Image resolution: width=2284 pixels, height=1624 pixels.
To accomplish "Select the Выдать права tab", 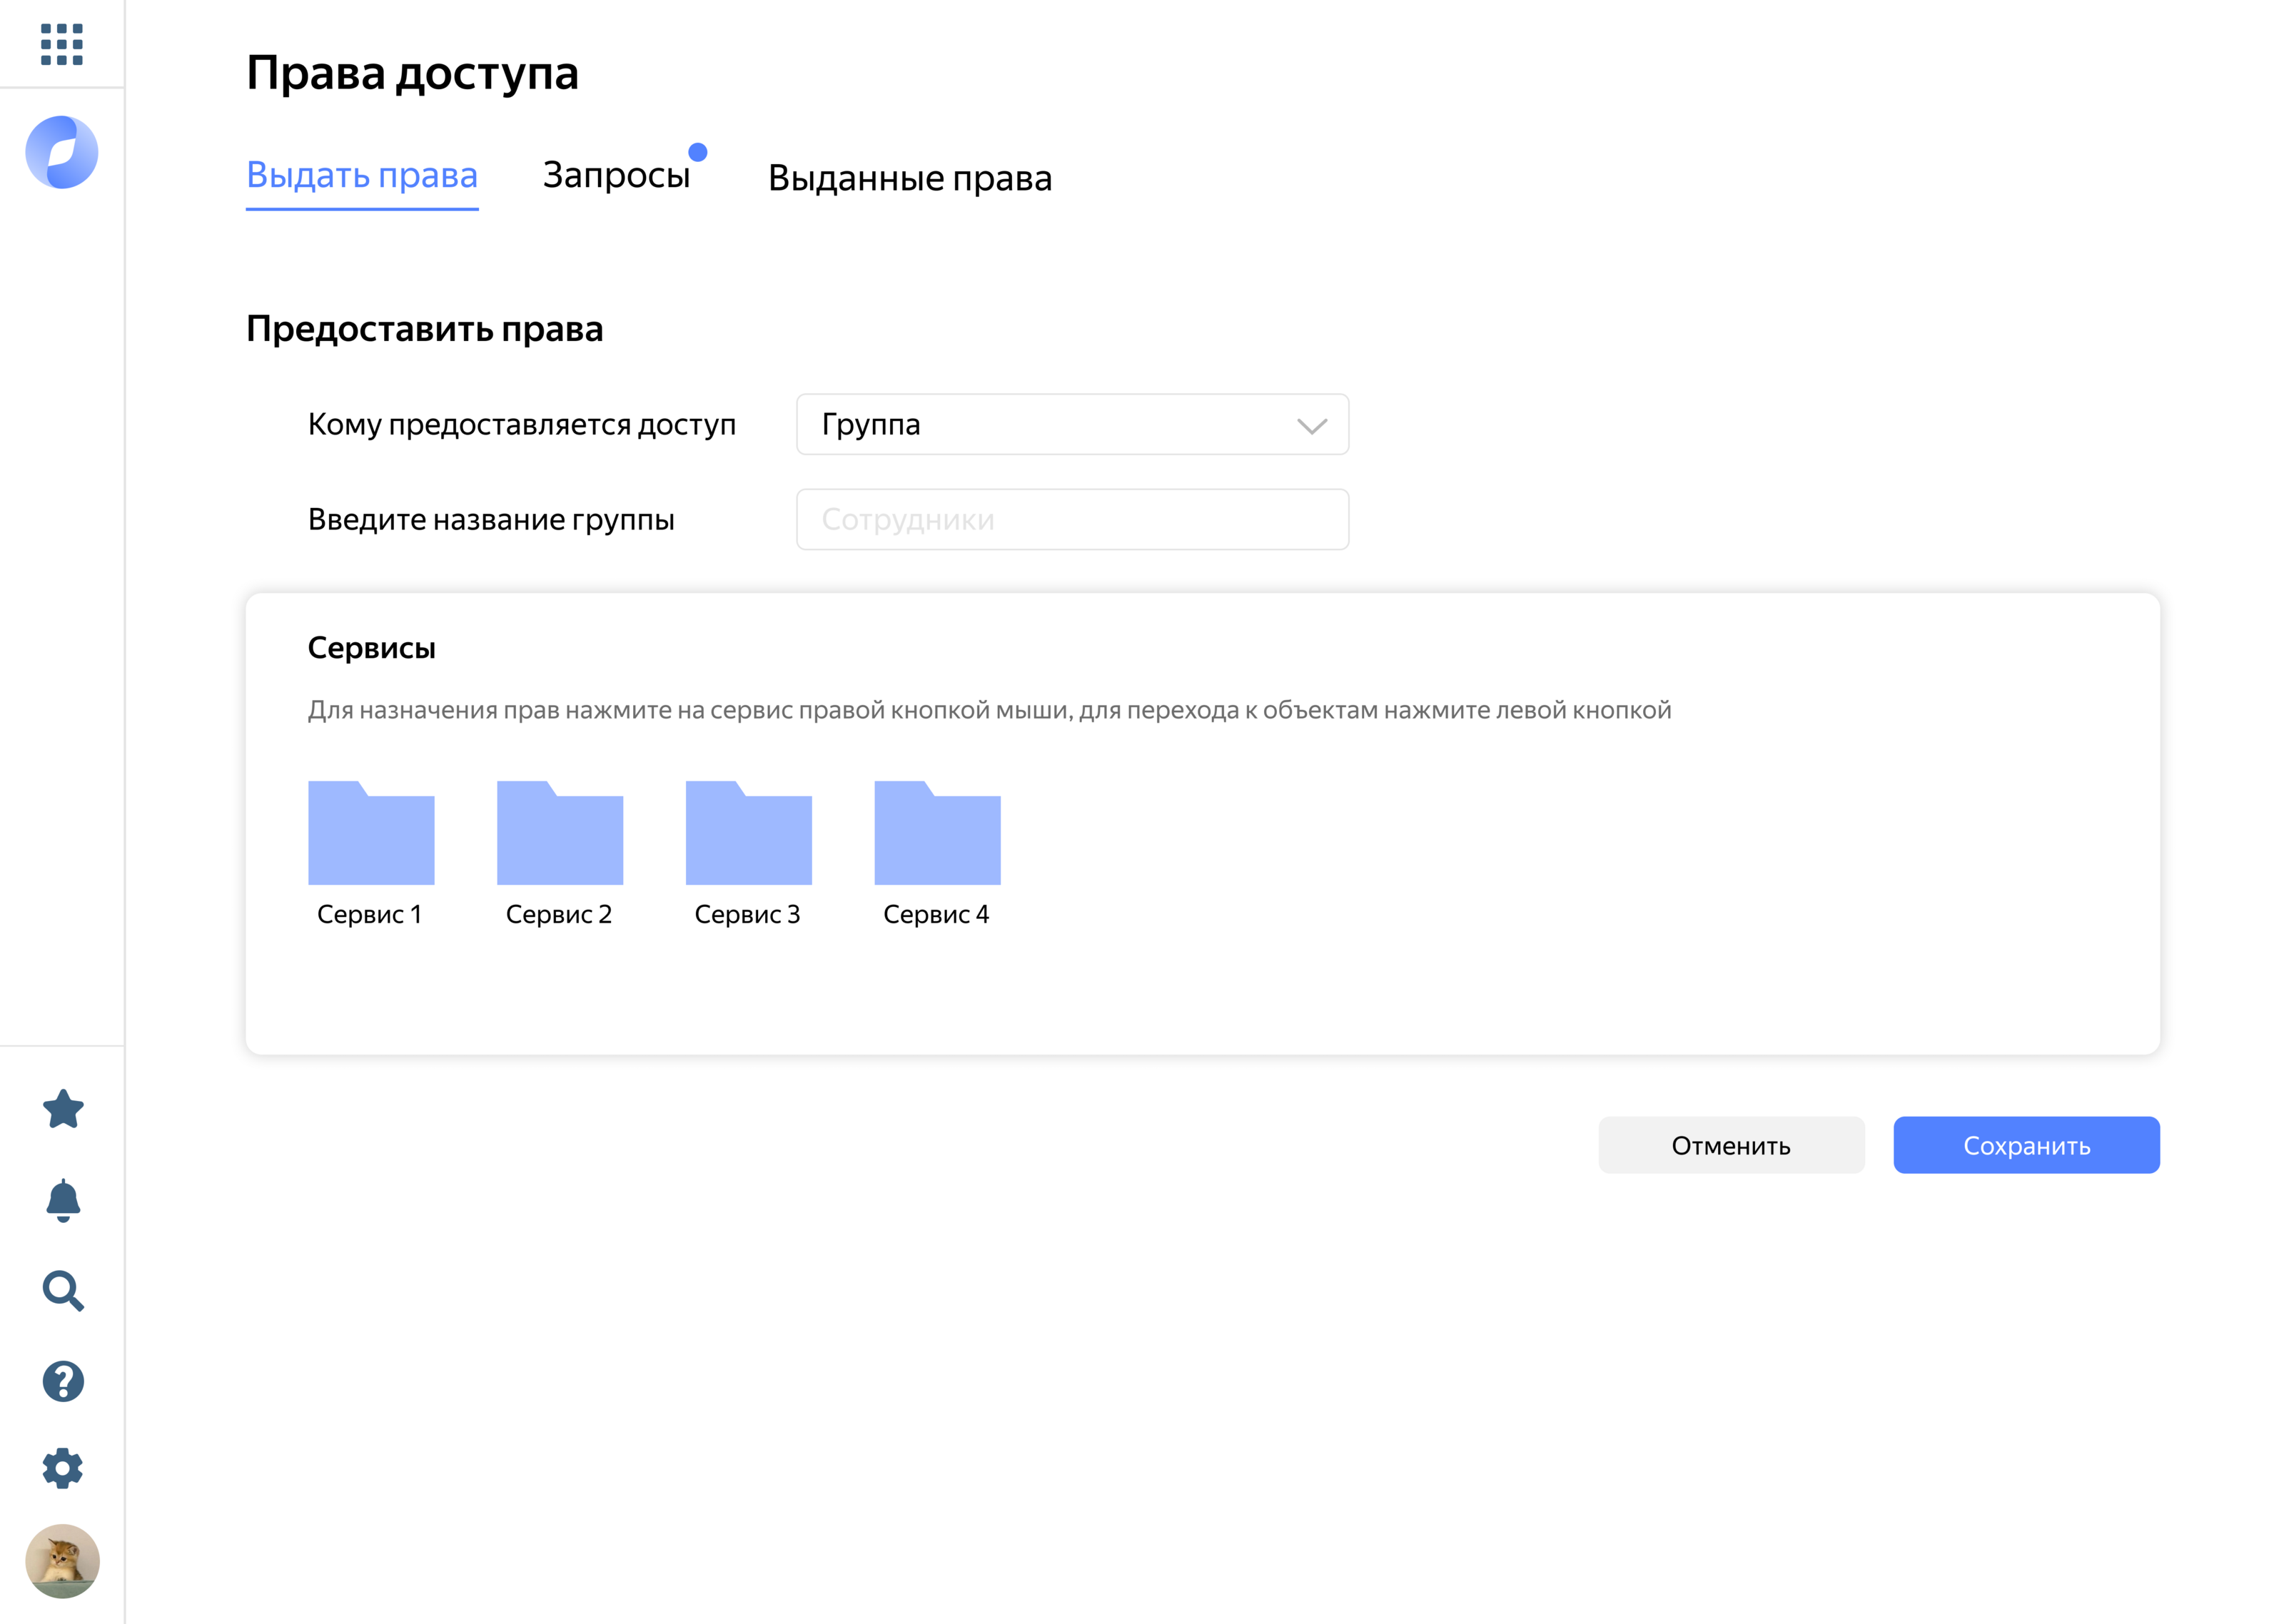I will pos(362,176).
